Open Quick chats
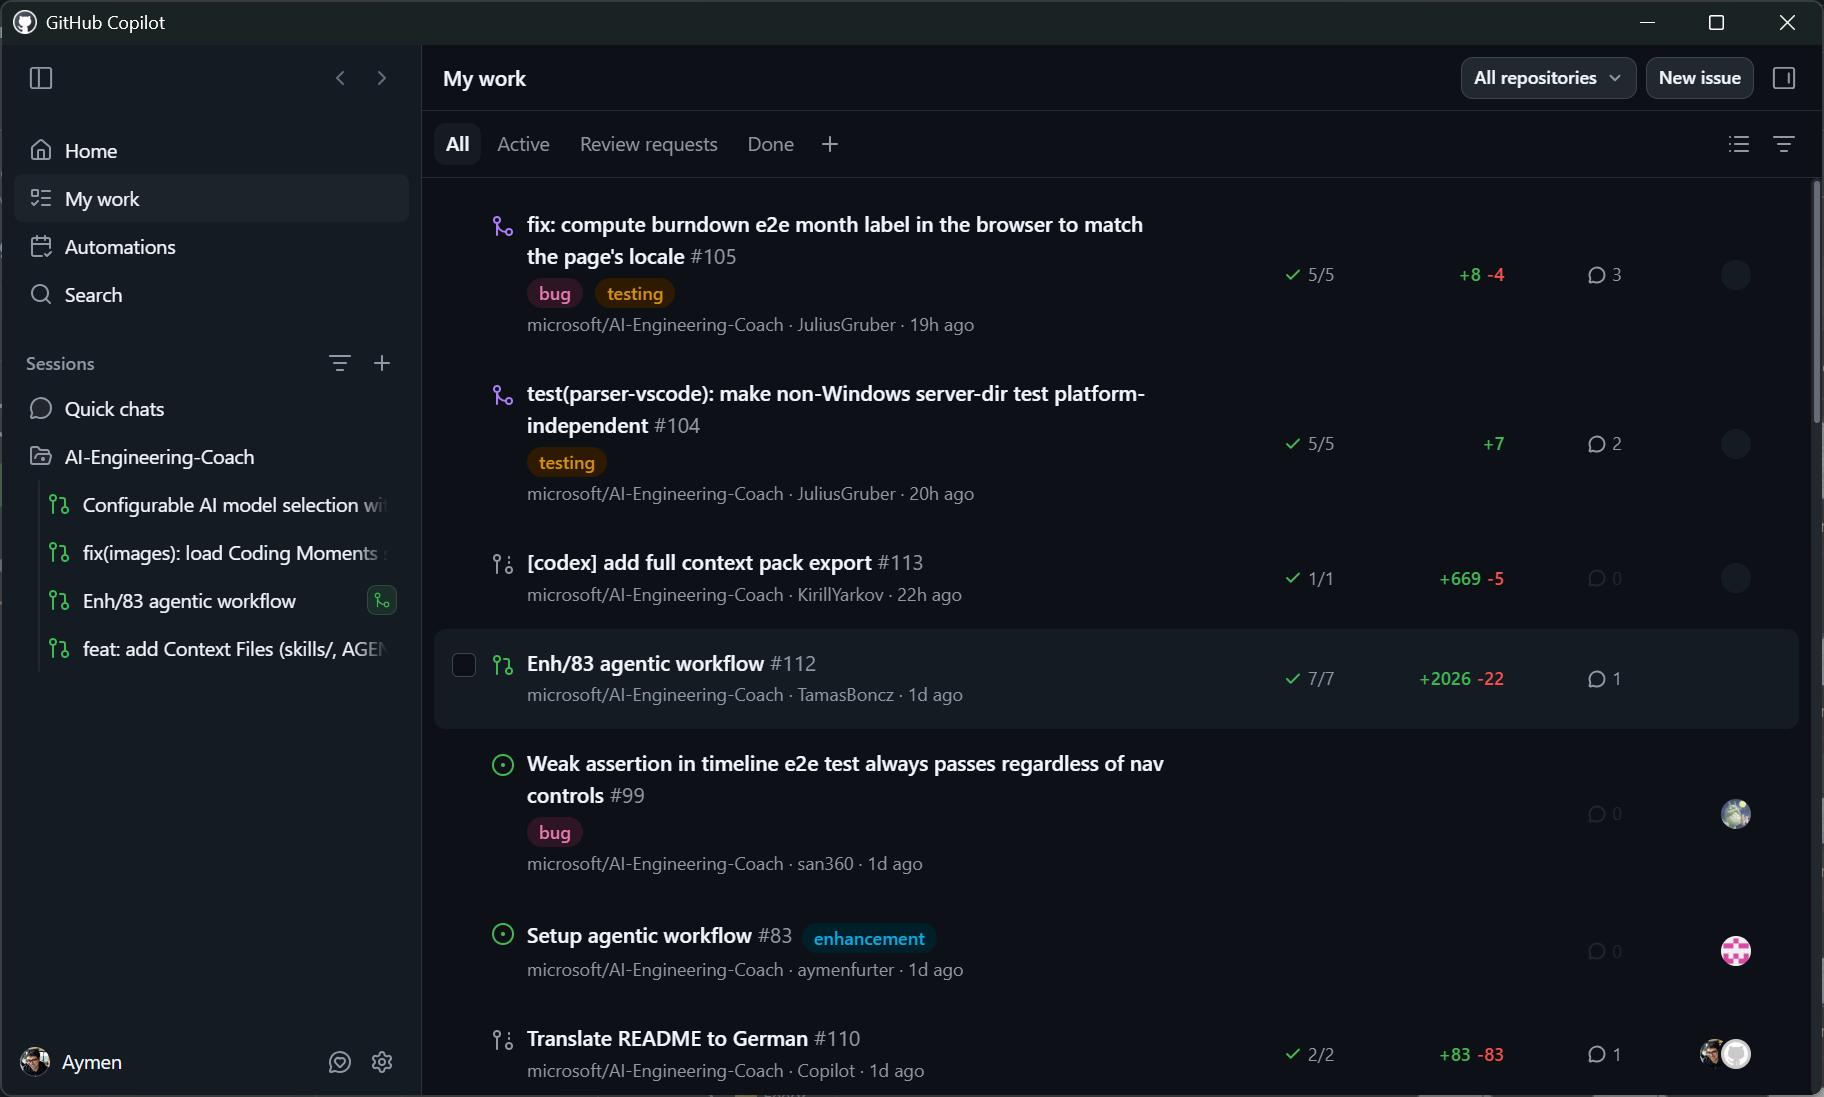Screen dimensions: 1824x1097 pyautogui.click(x=212, y=409)
